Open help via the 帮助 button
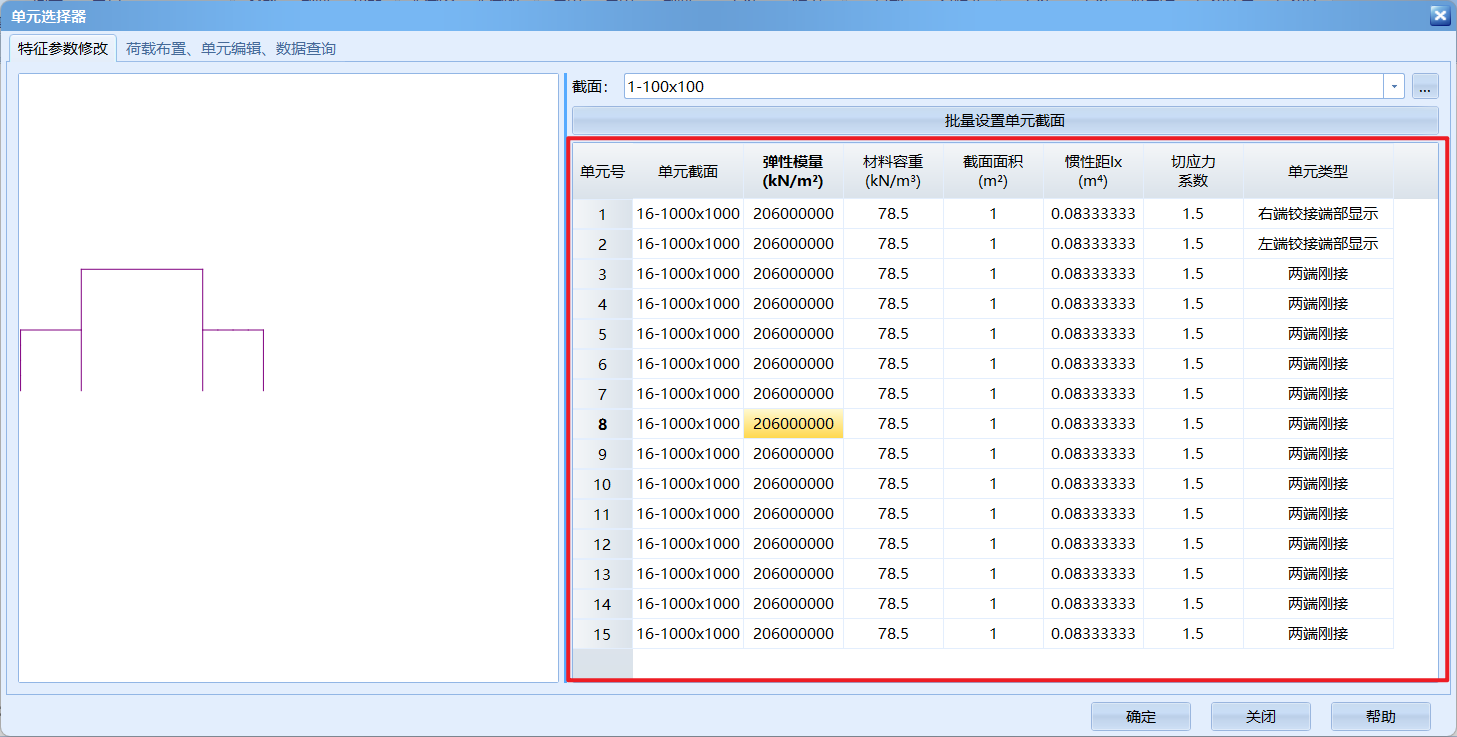 (x=1381, y=716)
